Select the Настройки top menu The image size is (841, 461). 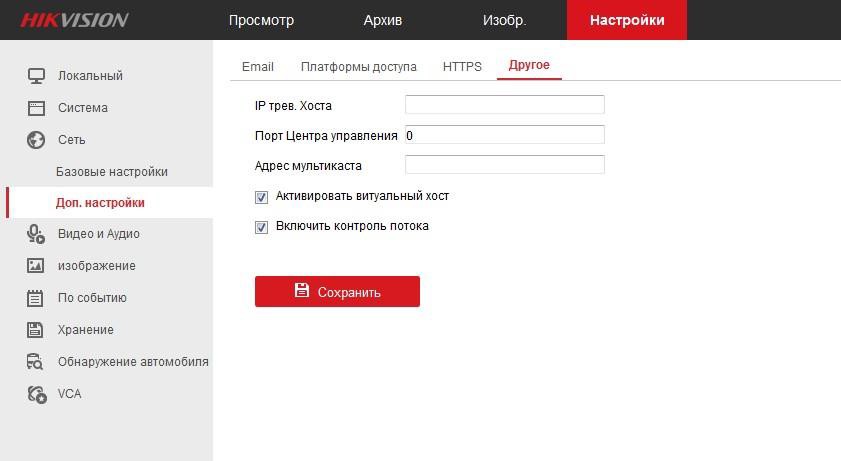[627, 20]
